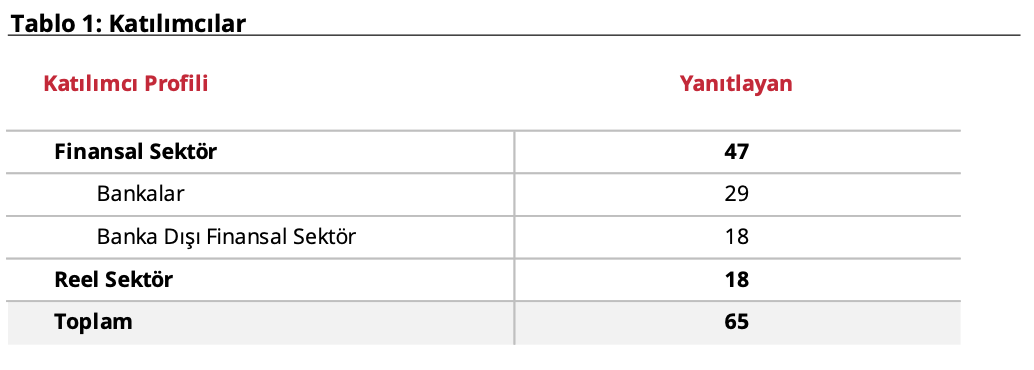The image size is (1034, 370).
Task: Select value 47 in Finansal Sektör row
Action: 736,152
